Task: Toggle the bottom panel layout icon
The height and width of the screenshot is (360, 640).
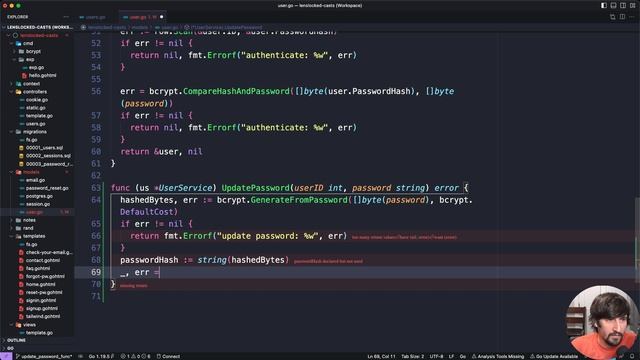Action: pos(613,6)
